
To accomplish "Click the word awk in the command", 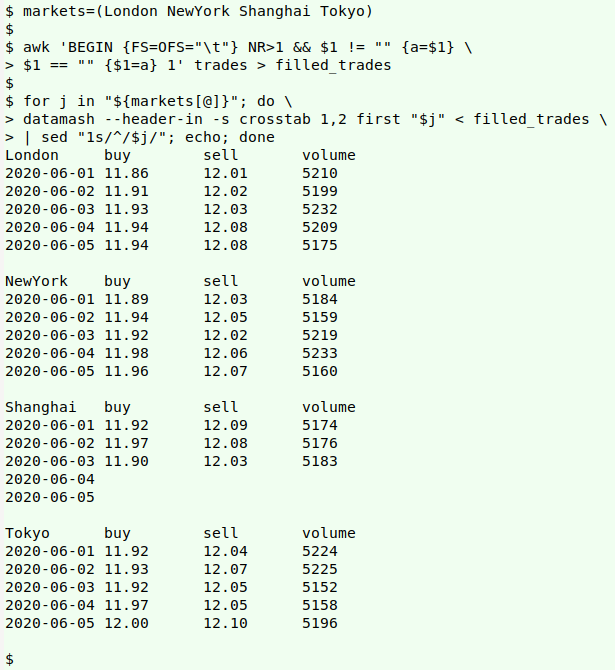I will [36, 47].
